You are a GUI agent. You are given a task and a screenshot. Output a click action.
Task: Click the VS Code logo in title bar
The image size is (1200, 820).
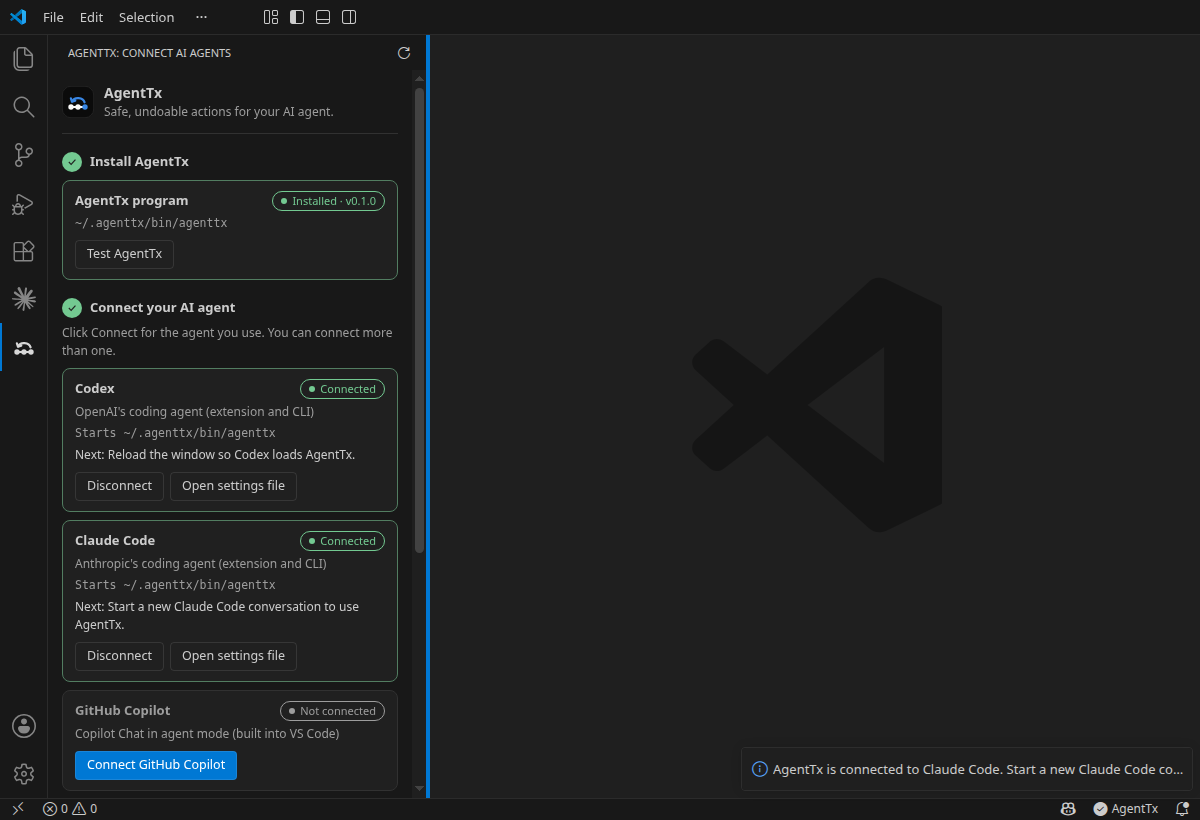[18, 17]
